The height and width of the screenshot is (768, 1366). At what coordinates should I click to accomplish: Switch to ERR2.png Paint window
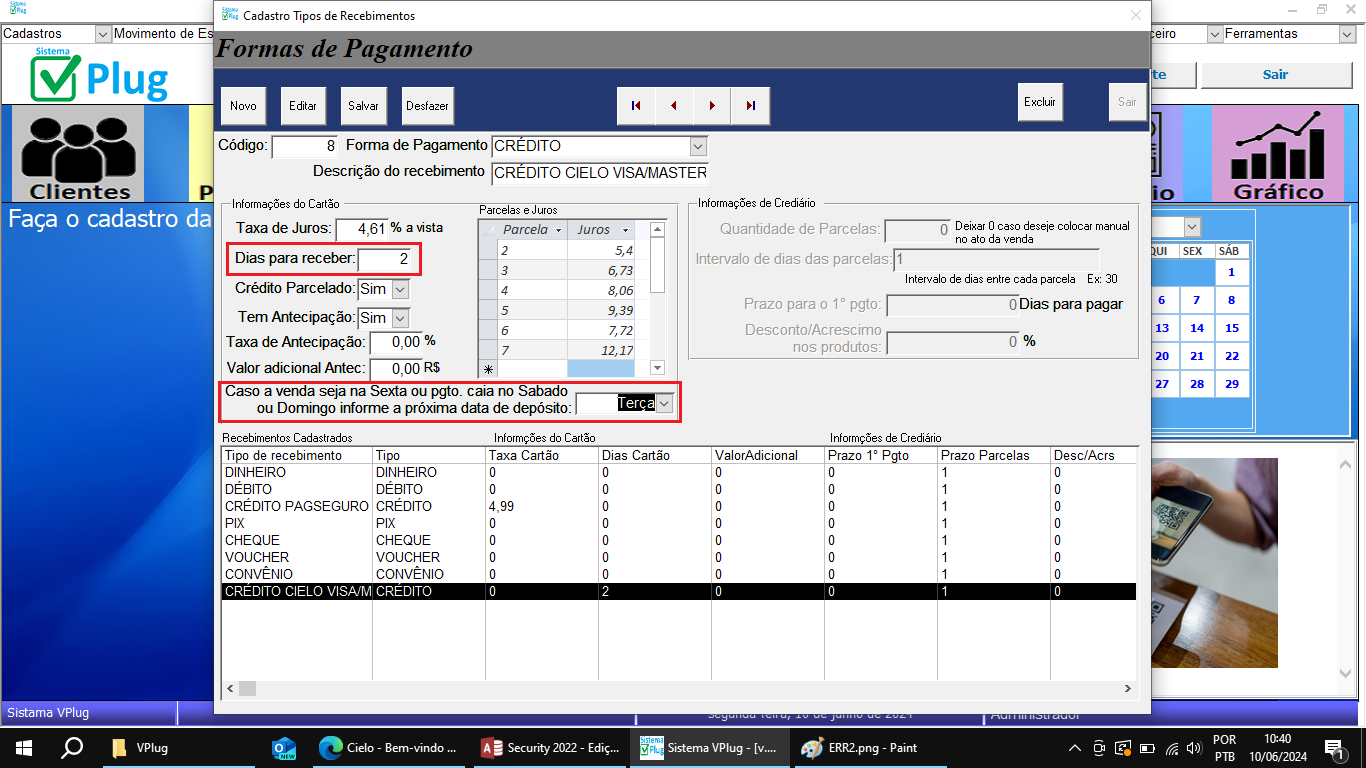[x=861, y=747]
